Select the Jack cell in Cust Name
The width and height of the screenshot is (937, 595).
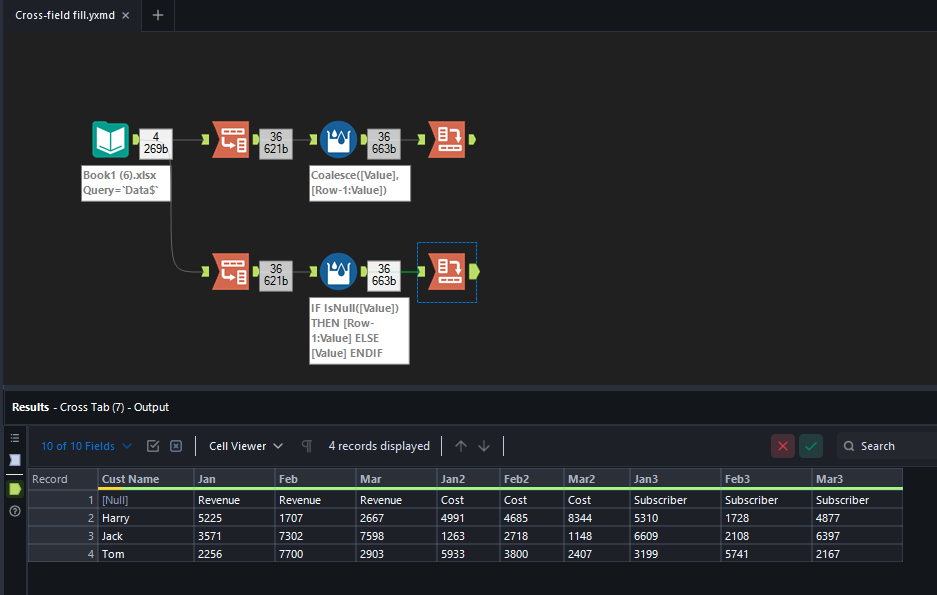[146, 536]
